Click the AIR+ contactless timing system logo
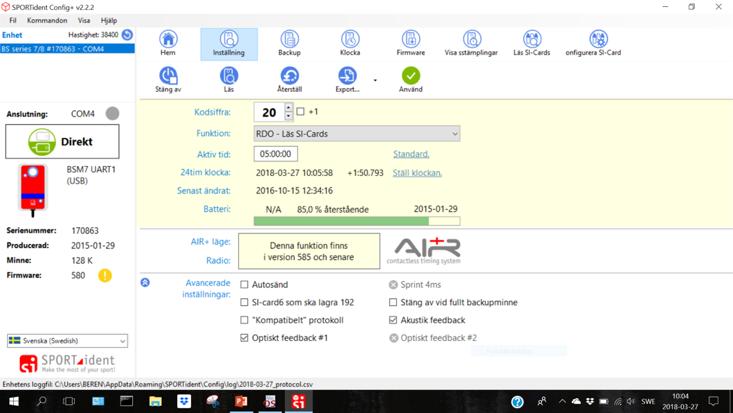733x413 pixels. (x=424, y=251)
